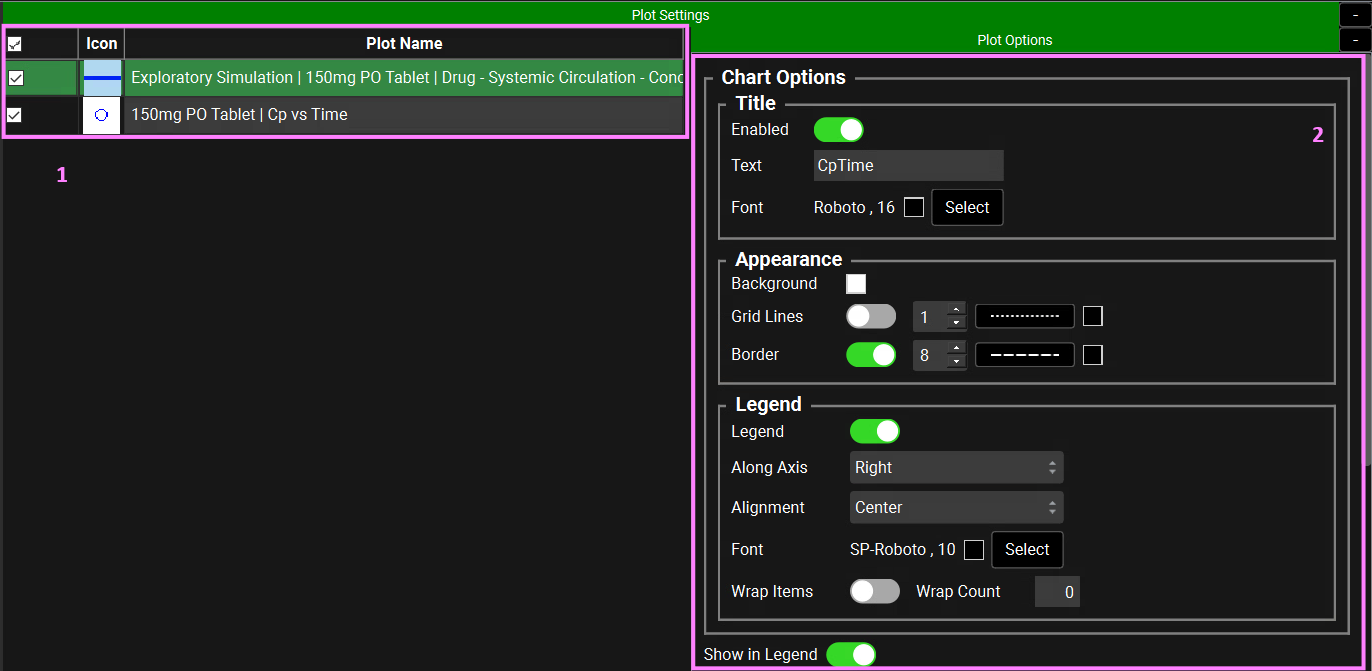Collapse the Plot Settings panel
This screenshot has height=671, width=1372.
(x=1355, y=15)
